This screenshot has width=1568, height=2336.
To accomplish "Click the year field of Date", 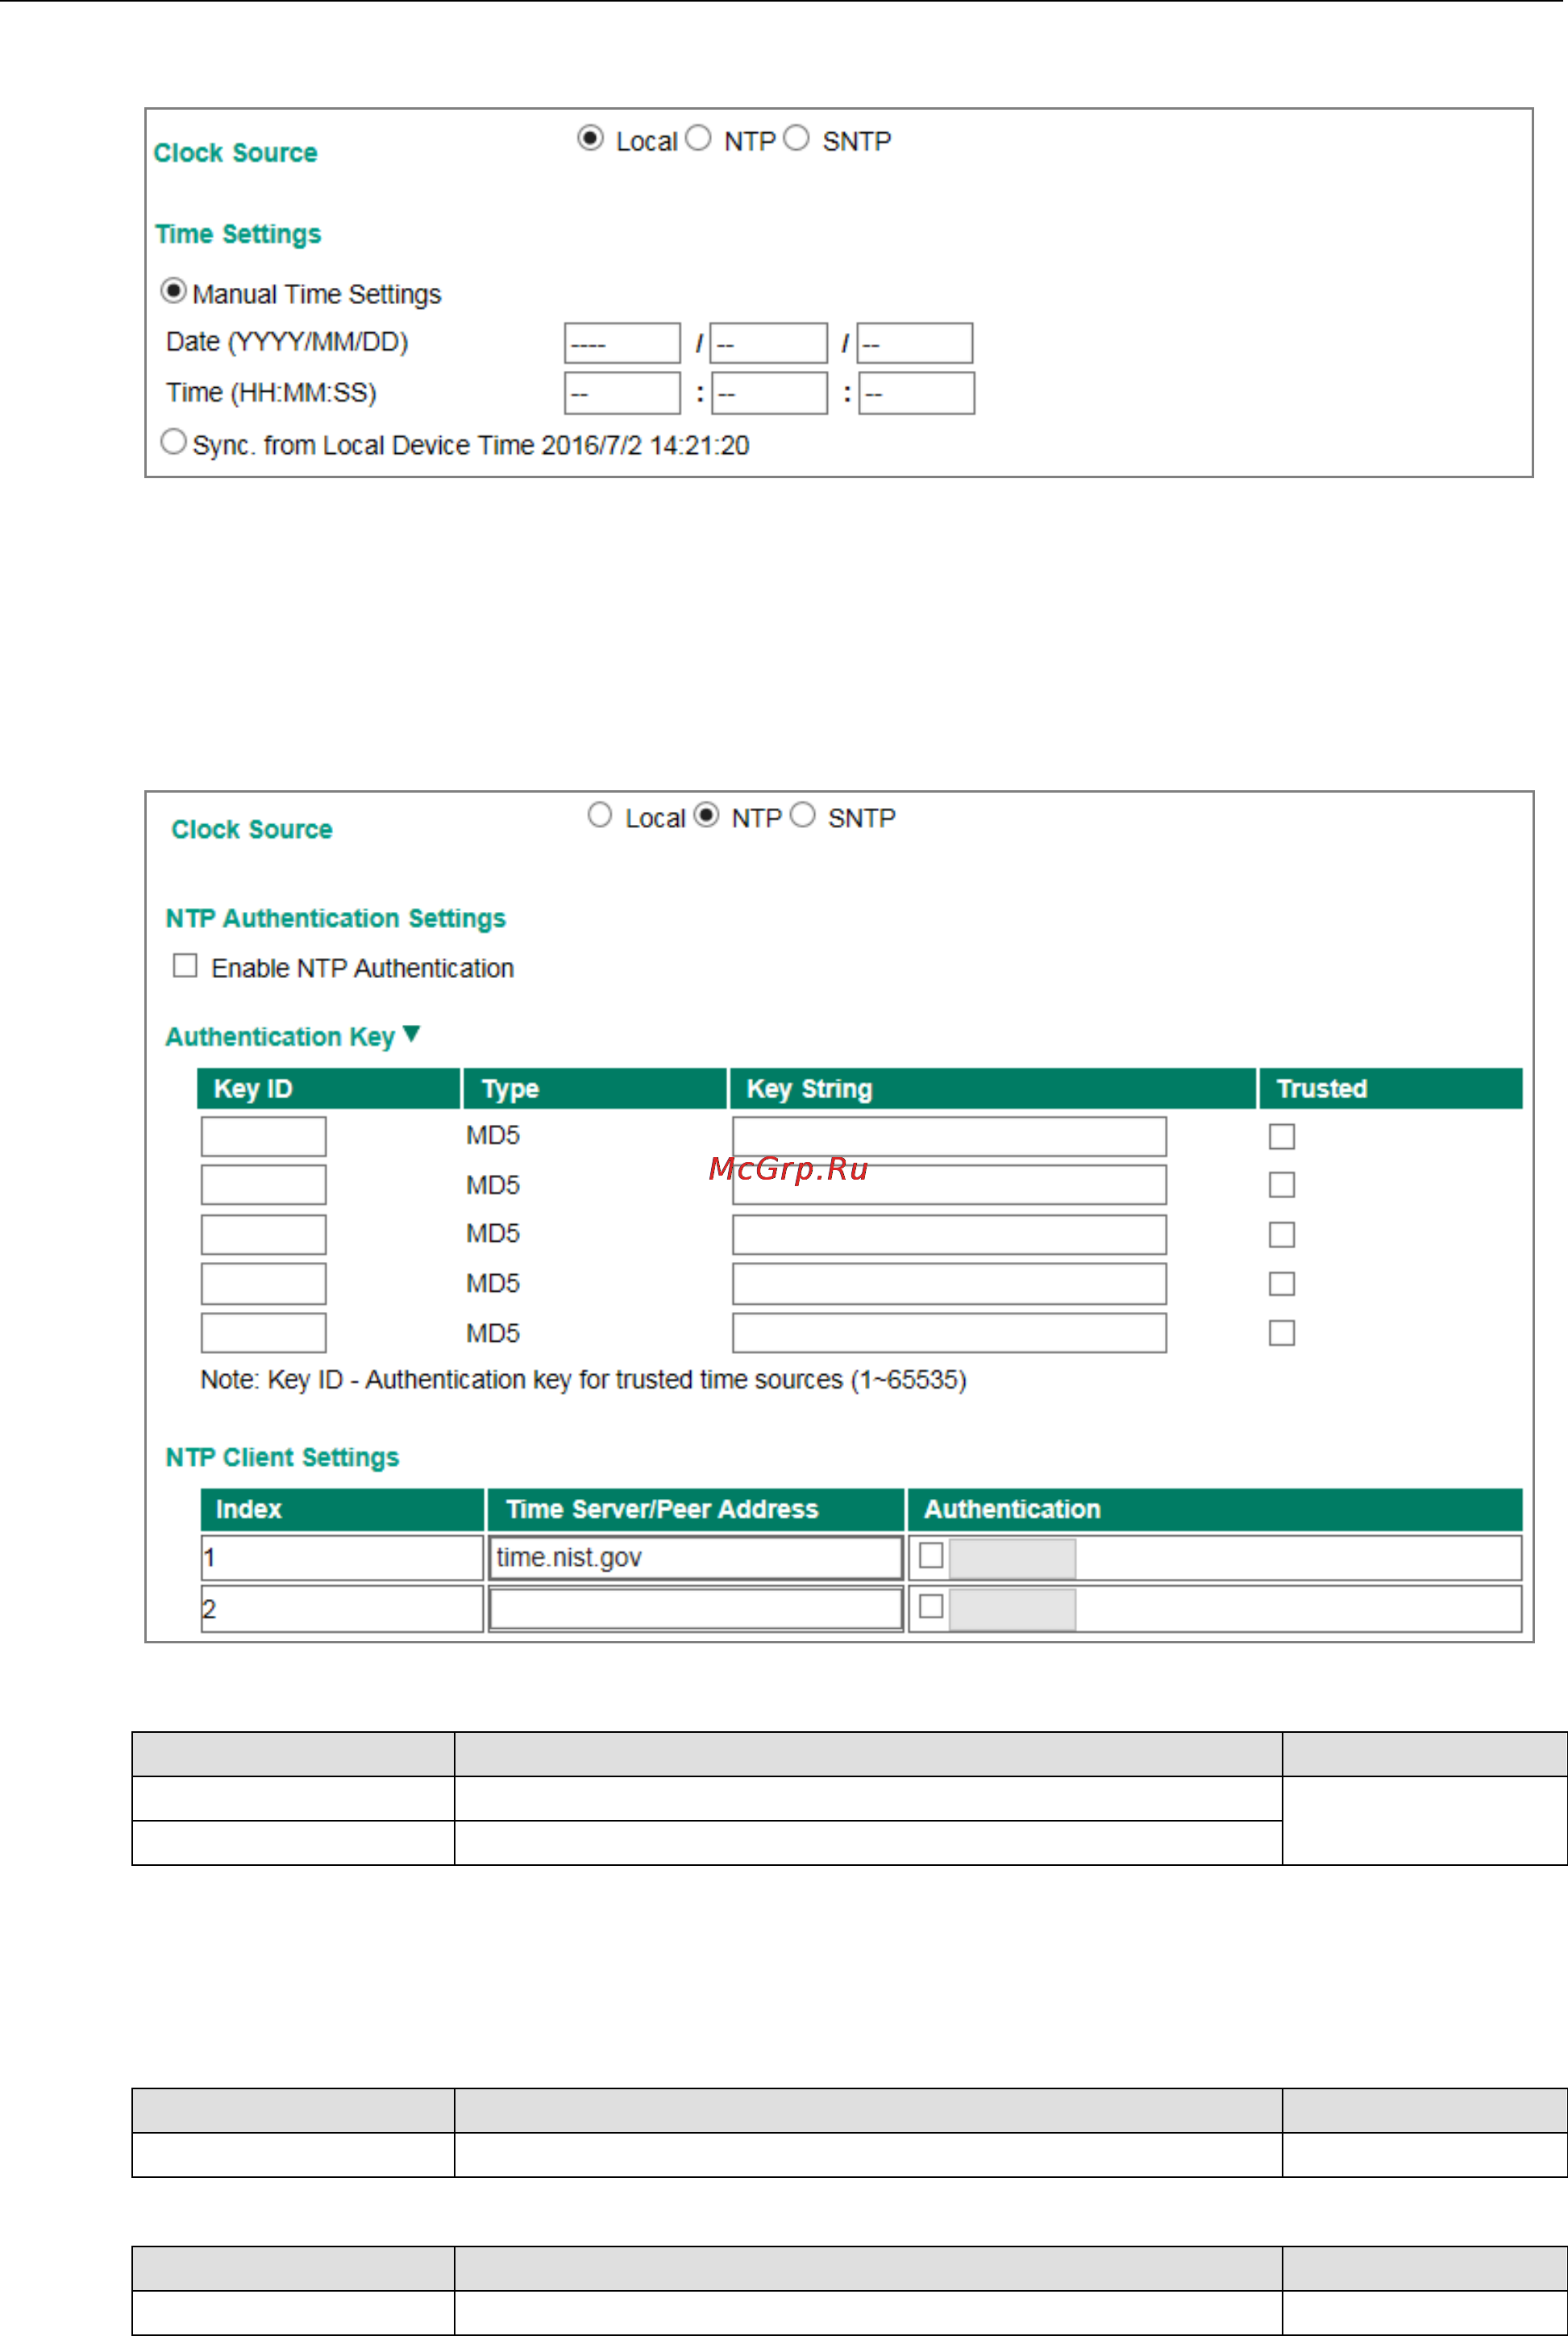I will coord(622,343).
